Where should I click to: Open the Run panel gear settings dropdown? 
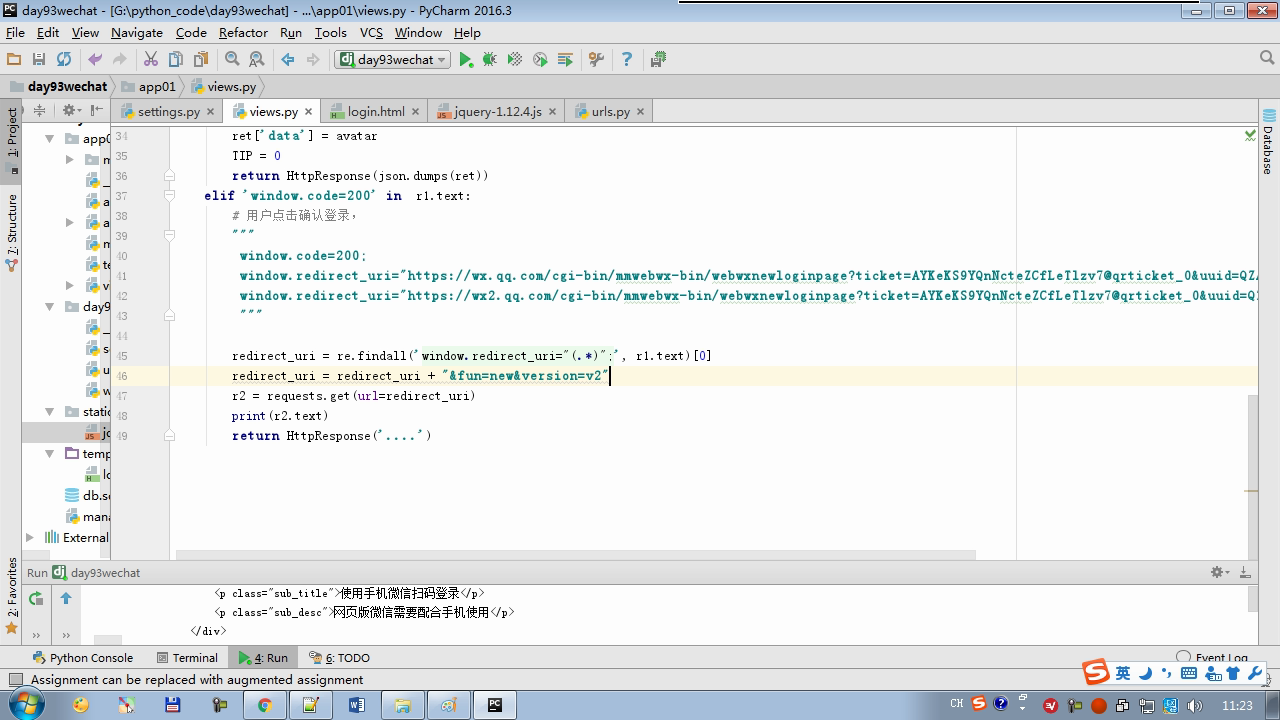(x=1219, y=572)
